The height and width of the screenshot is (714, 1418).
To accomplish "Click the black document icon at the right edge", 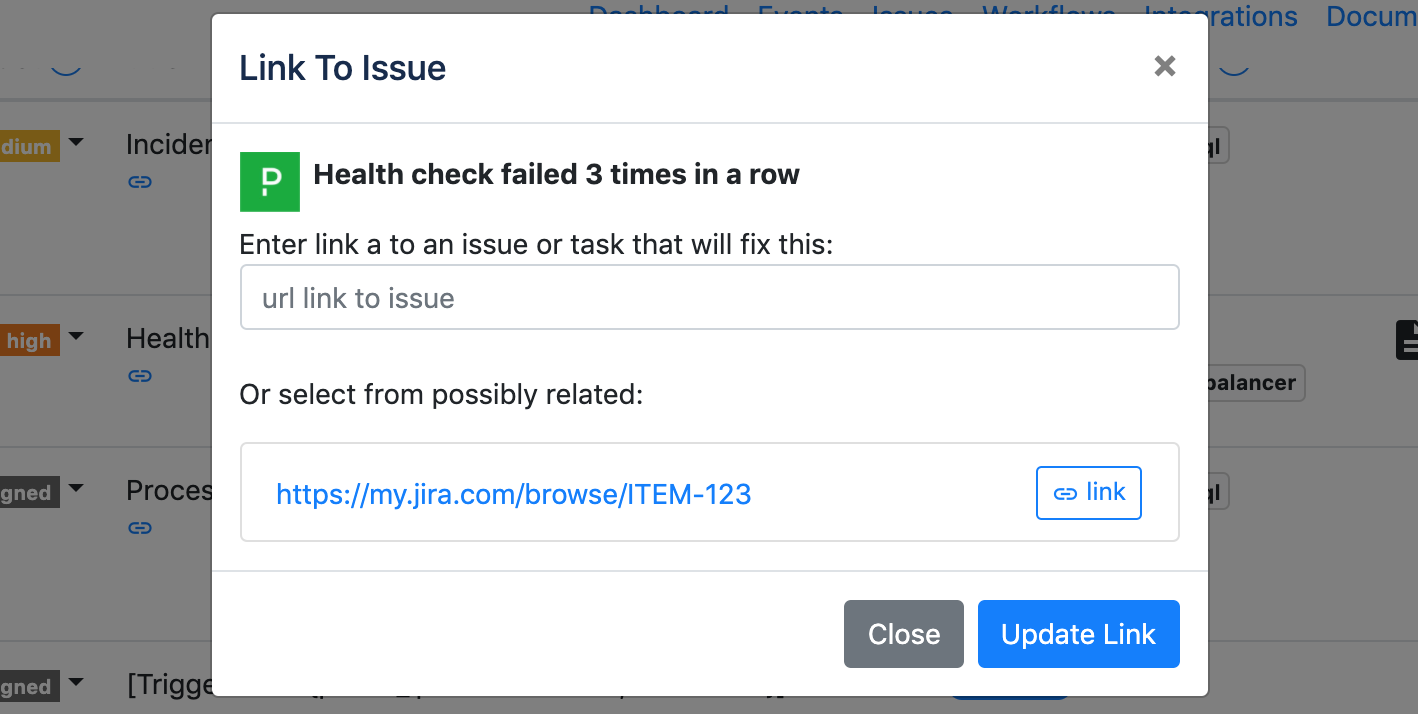I will click(1407, 339).
